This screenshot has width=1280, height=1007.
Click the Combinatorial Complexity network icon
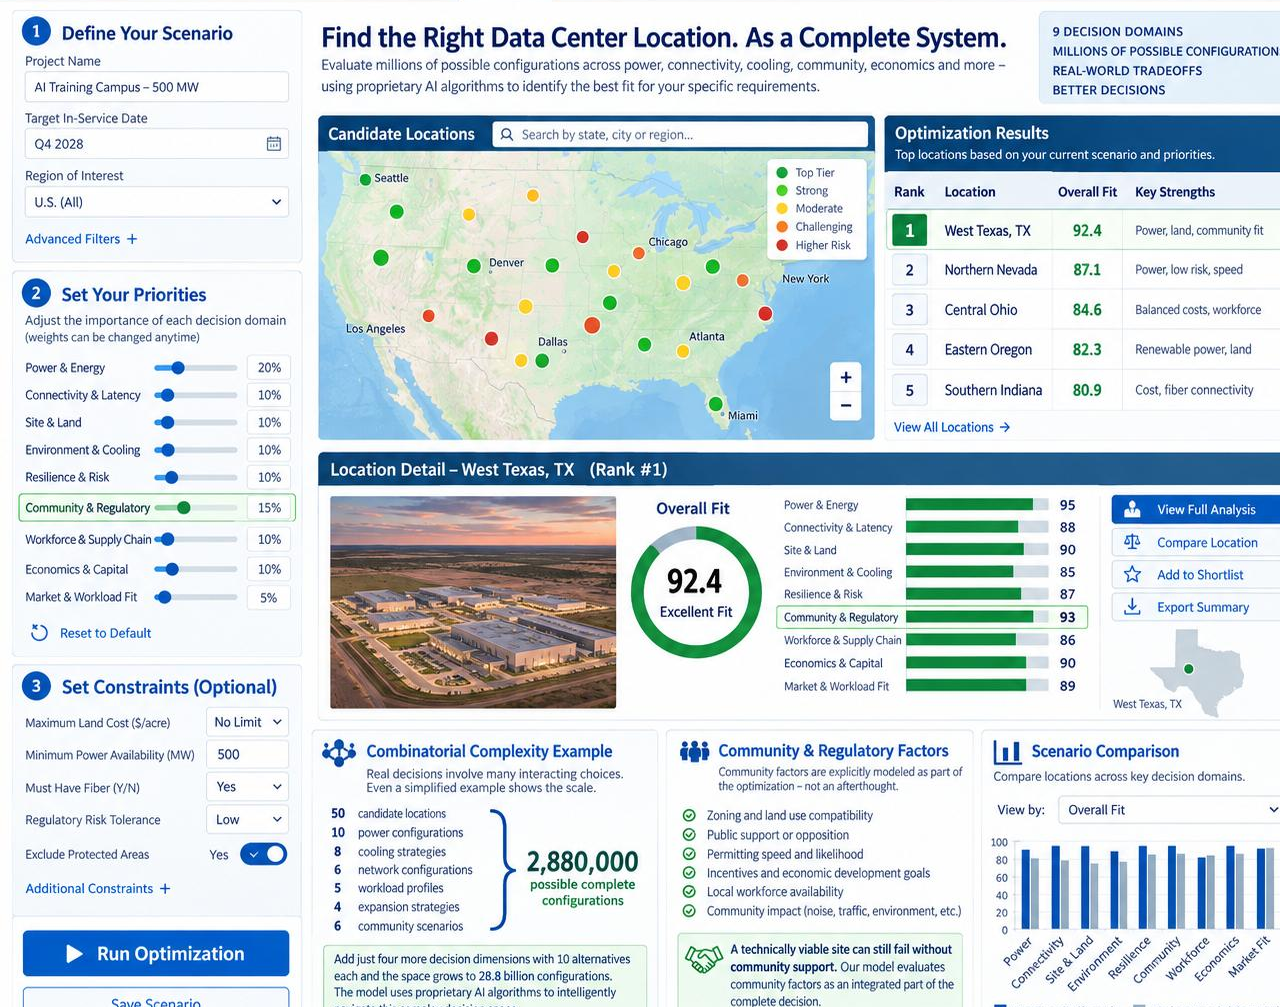pyautogui.click(x=339, y=753)
